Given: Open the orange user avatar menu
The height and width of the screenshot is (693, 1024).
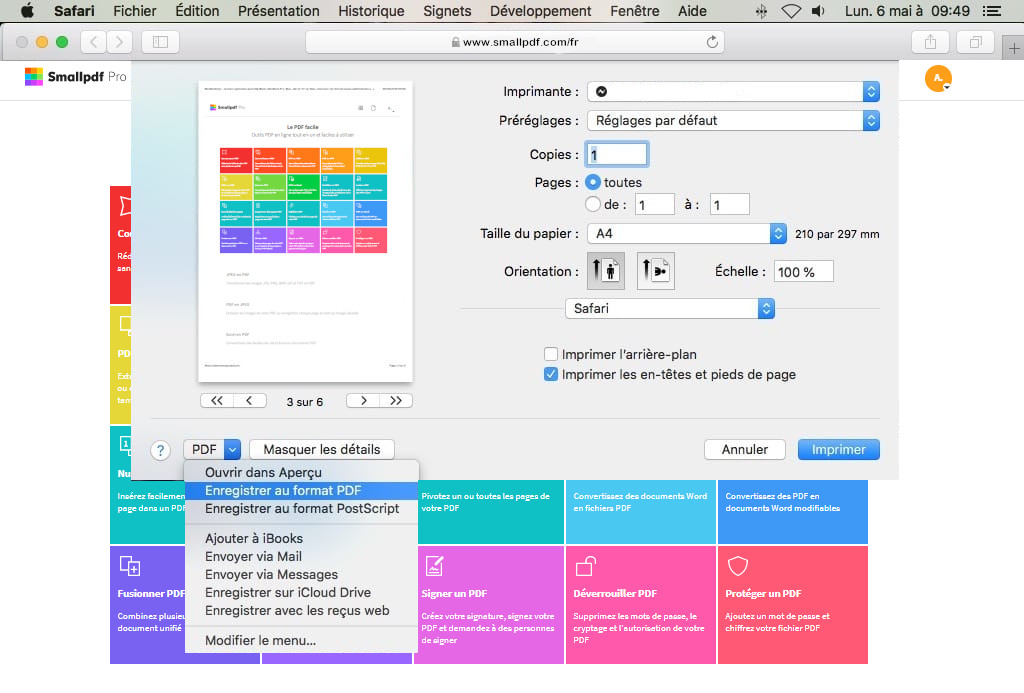Looking at the screenshot, I should 938,78.
